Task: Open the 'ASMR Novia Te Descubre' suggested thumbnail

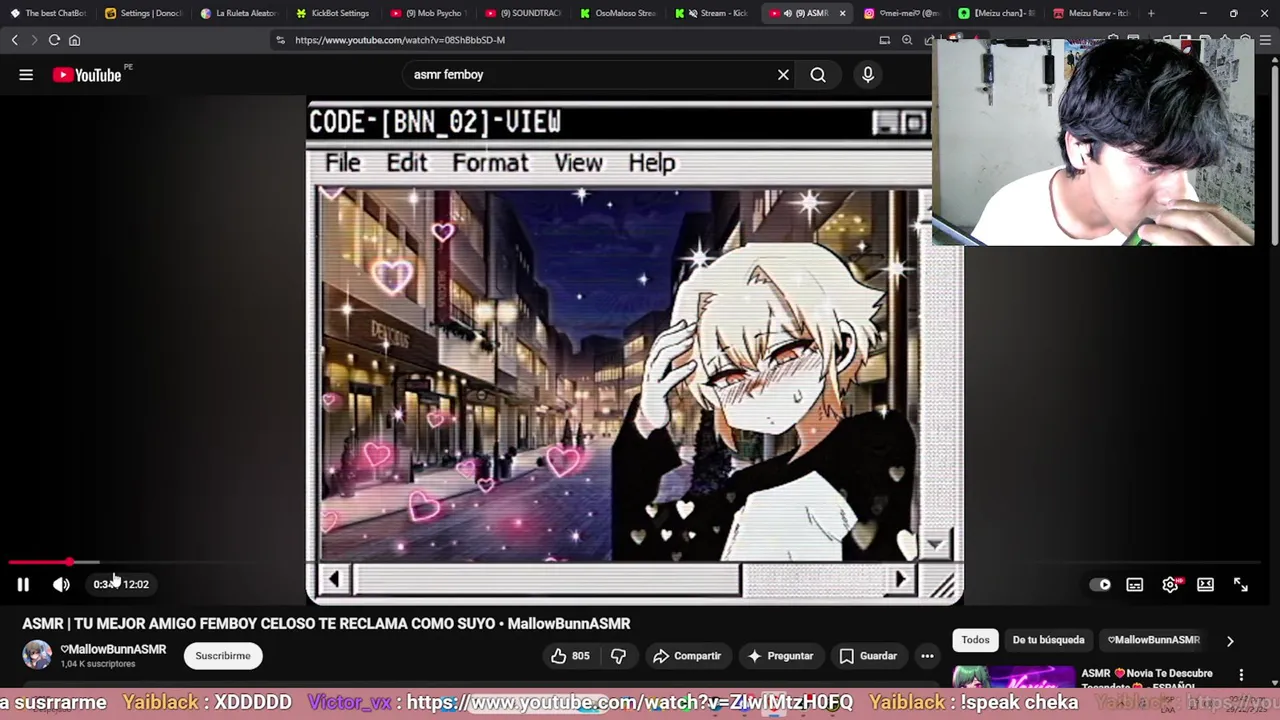Action: tap(1013, 678)
